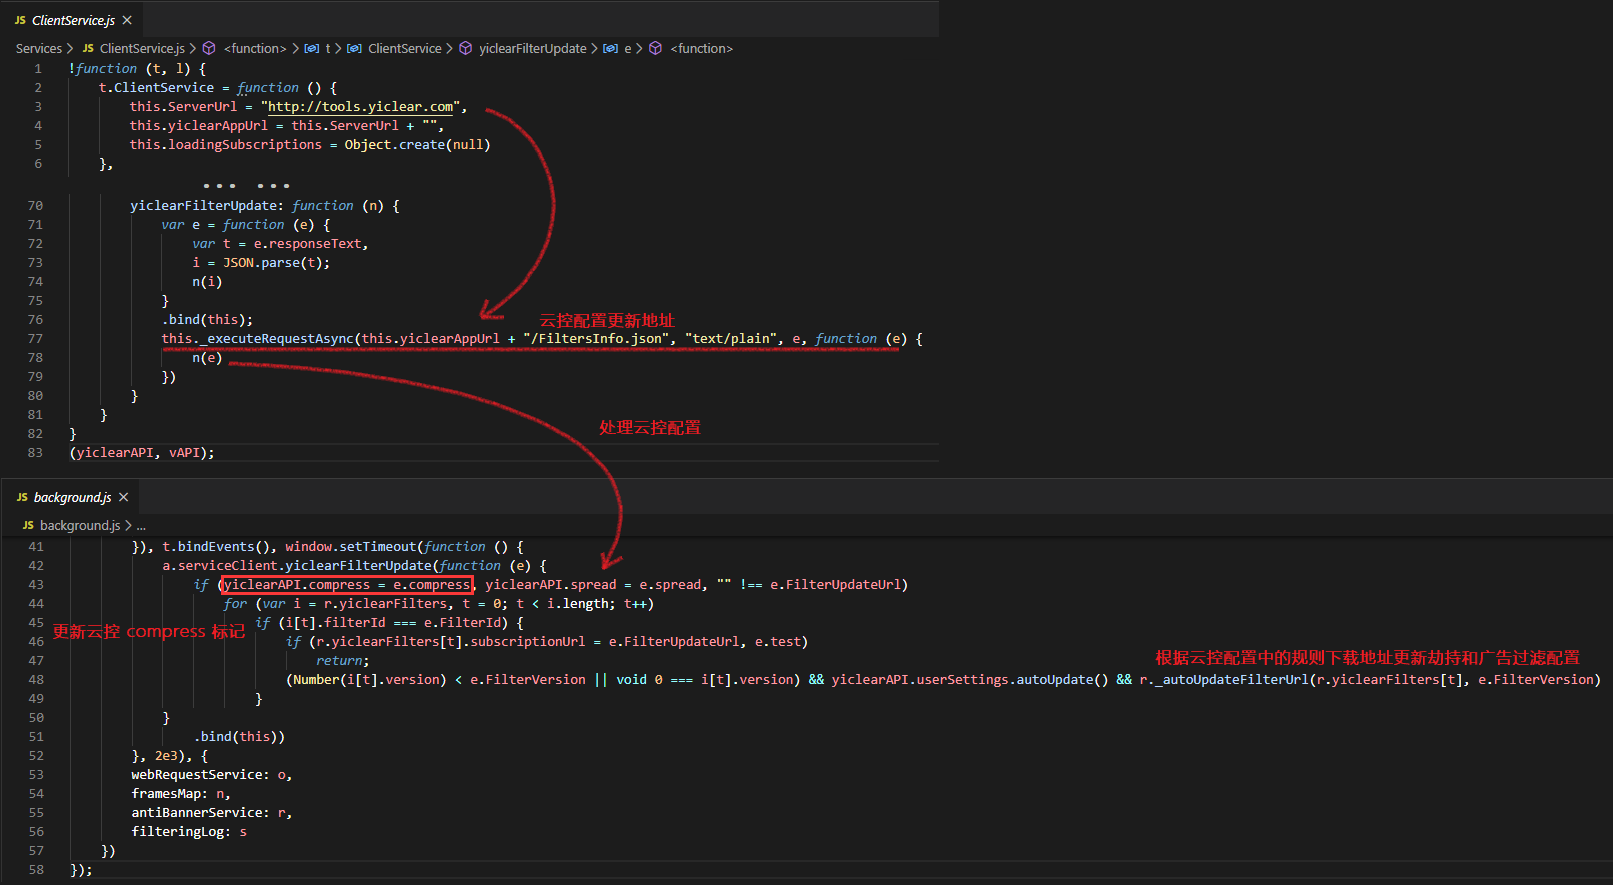Click the cube icon before first <function> breadcrumb
The image size is (1613, 885).
(209, 48)
